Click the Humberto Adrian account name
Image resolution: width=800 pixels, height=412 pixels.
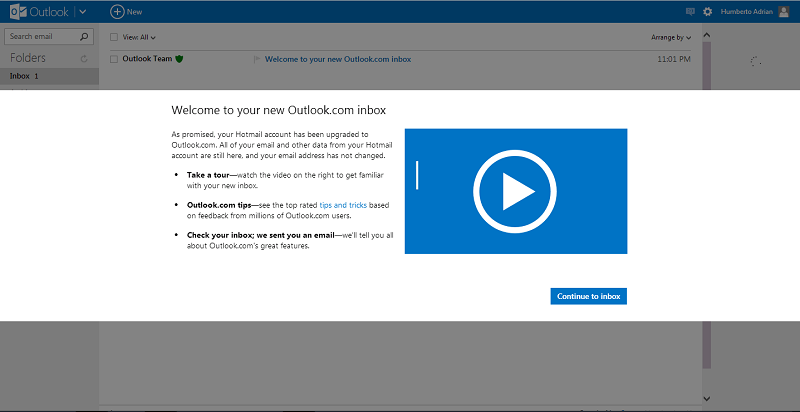746,12
